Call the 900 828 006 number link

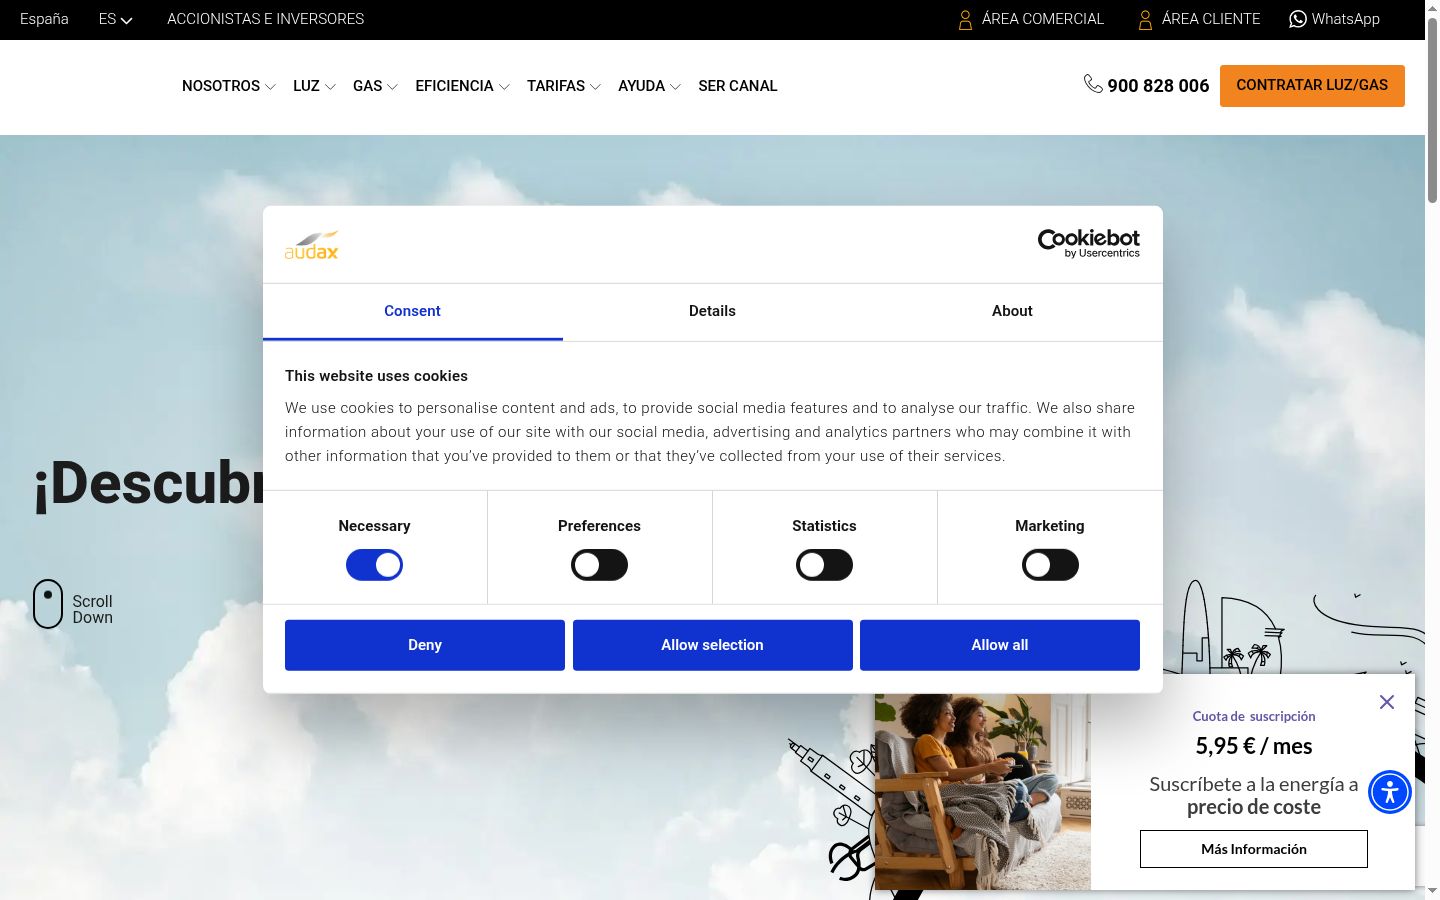point(1158,86)
